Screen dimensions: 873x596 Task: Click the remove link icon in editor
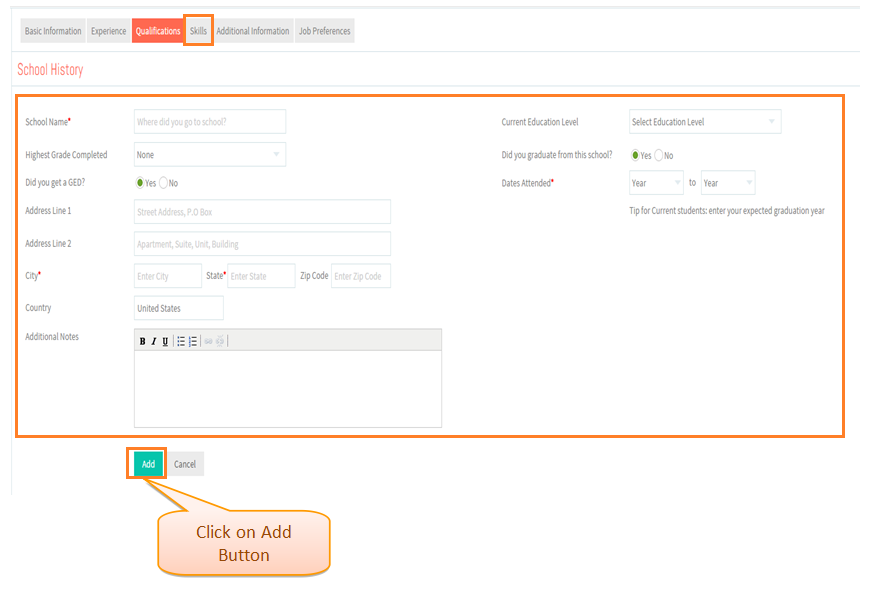[220, 341]
